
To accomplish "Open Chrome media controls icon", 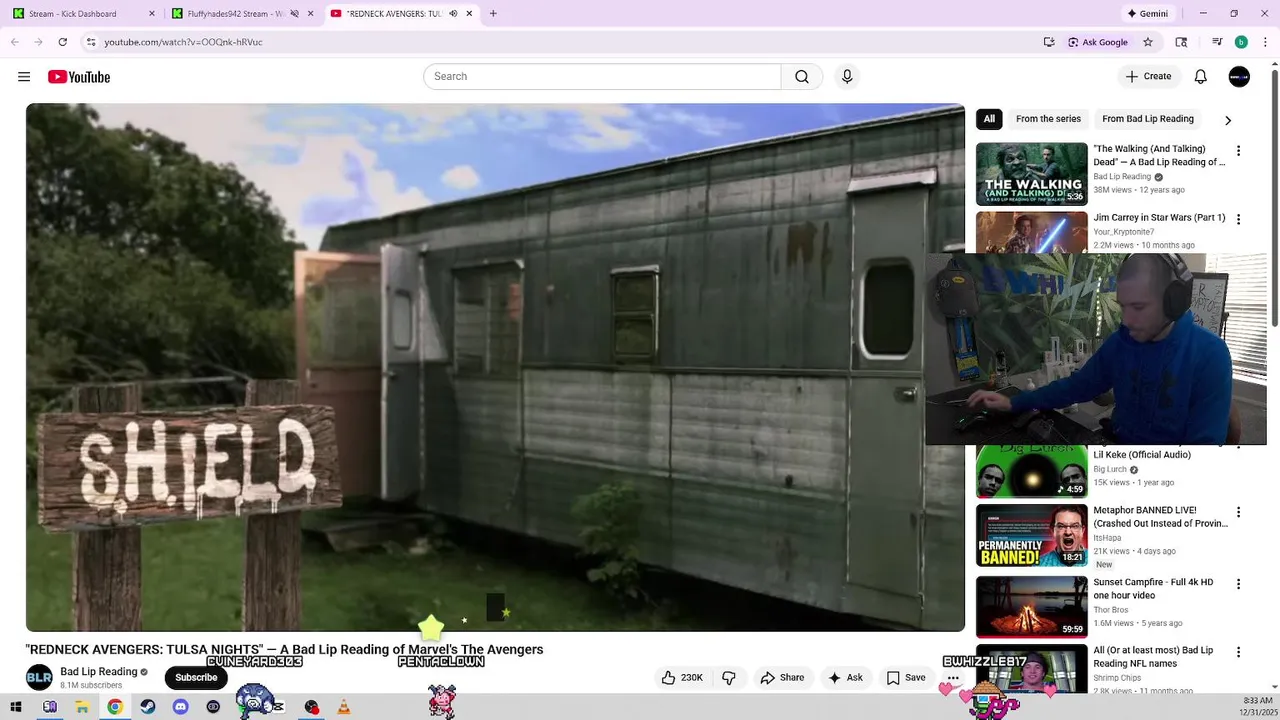I will 1217,42.
